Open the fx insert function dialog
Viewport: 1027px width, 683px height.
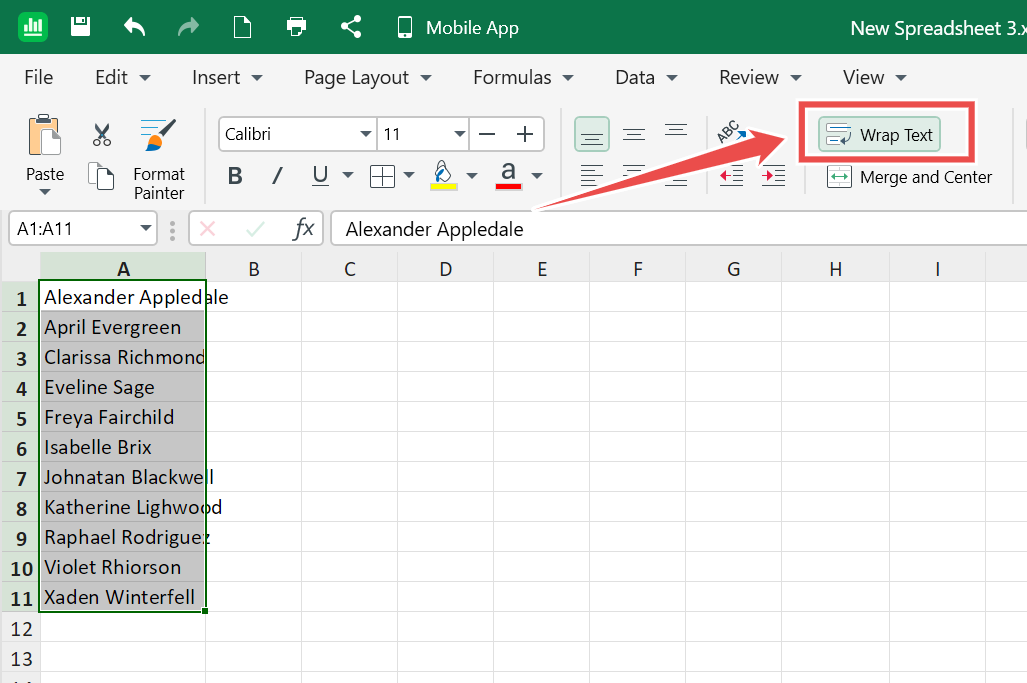304,229
